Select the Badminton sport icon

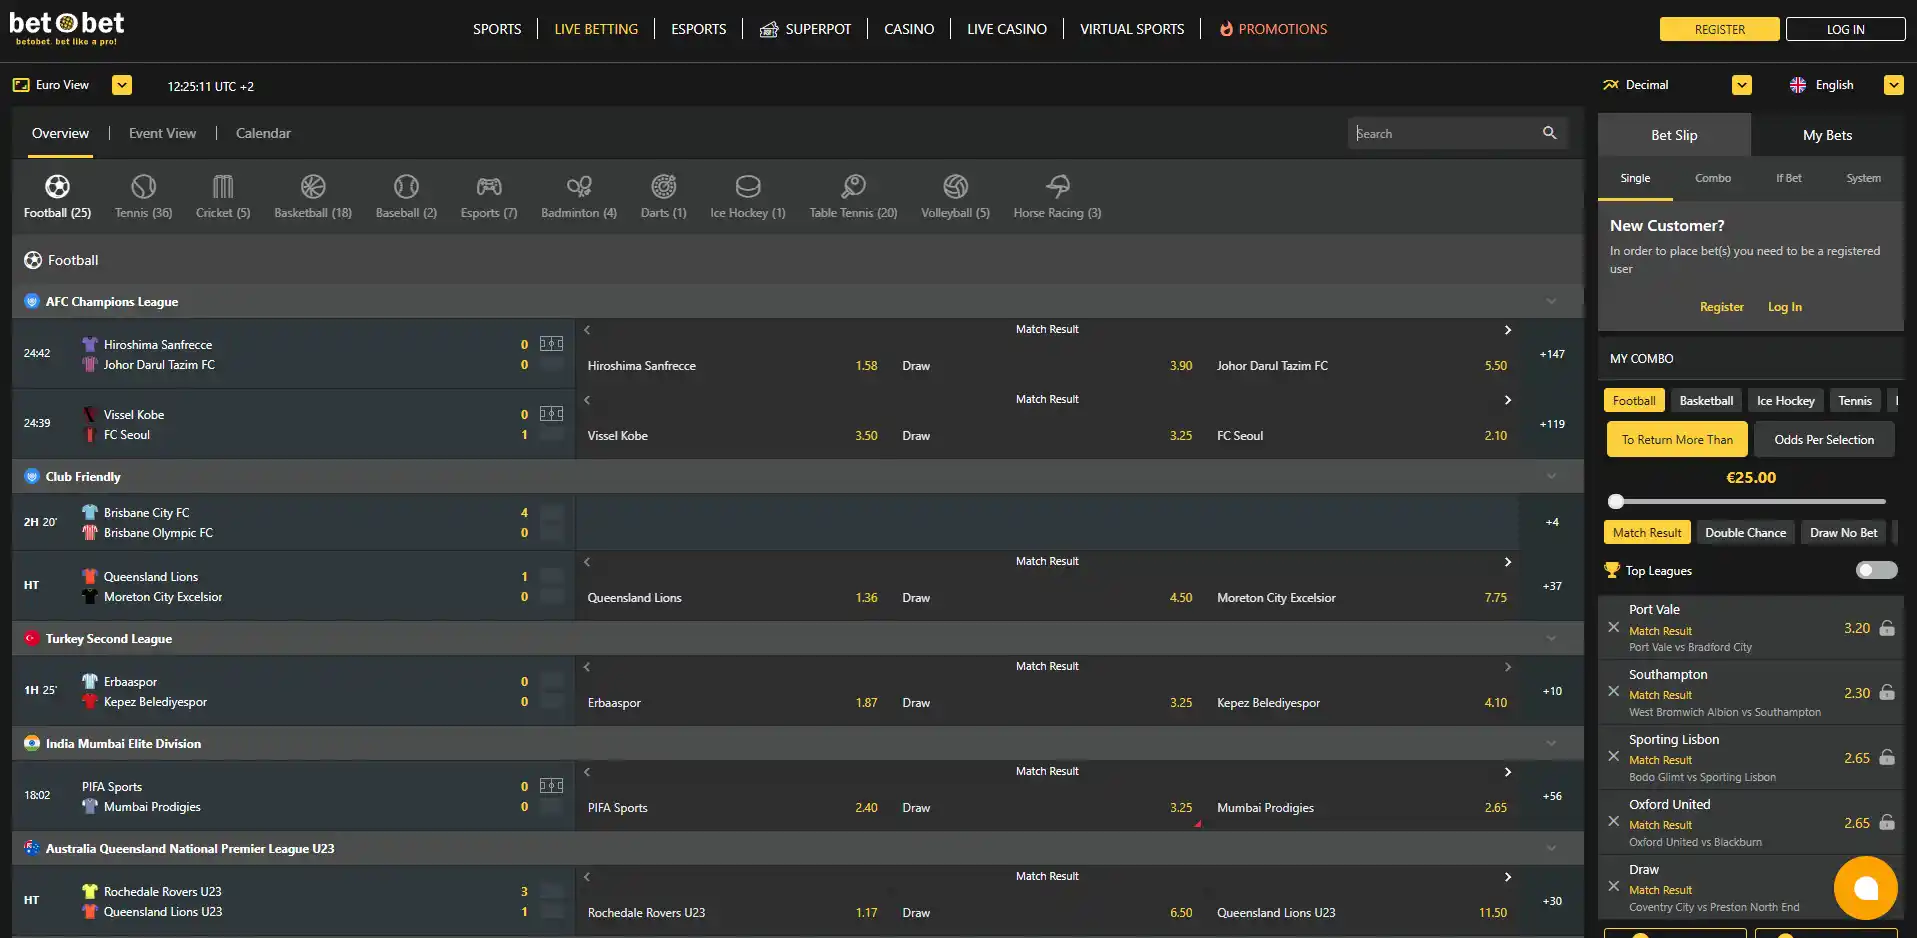click(579, 186)
